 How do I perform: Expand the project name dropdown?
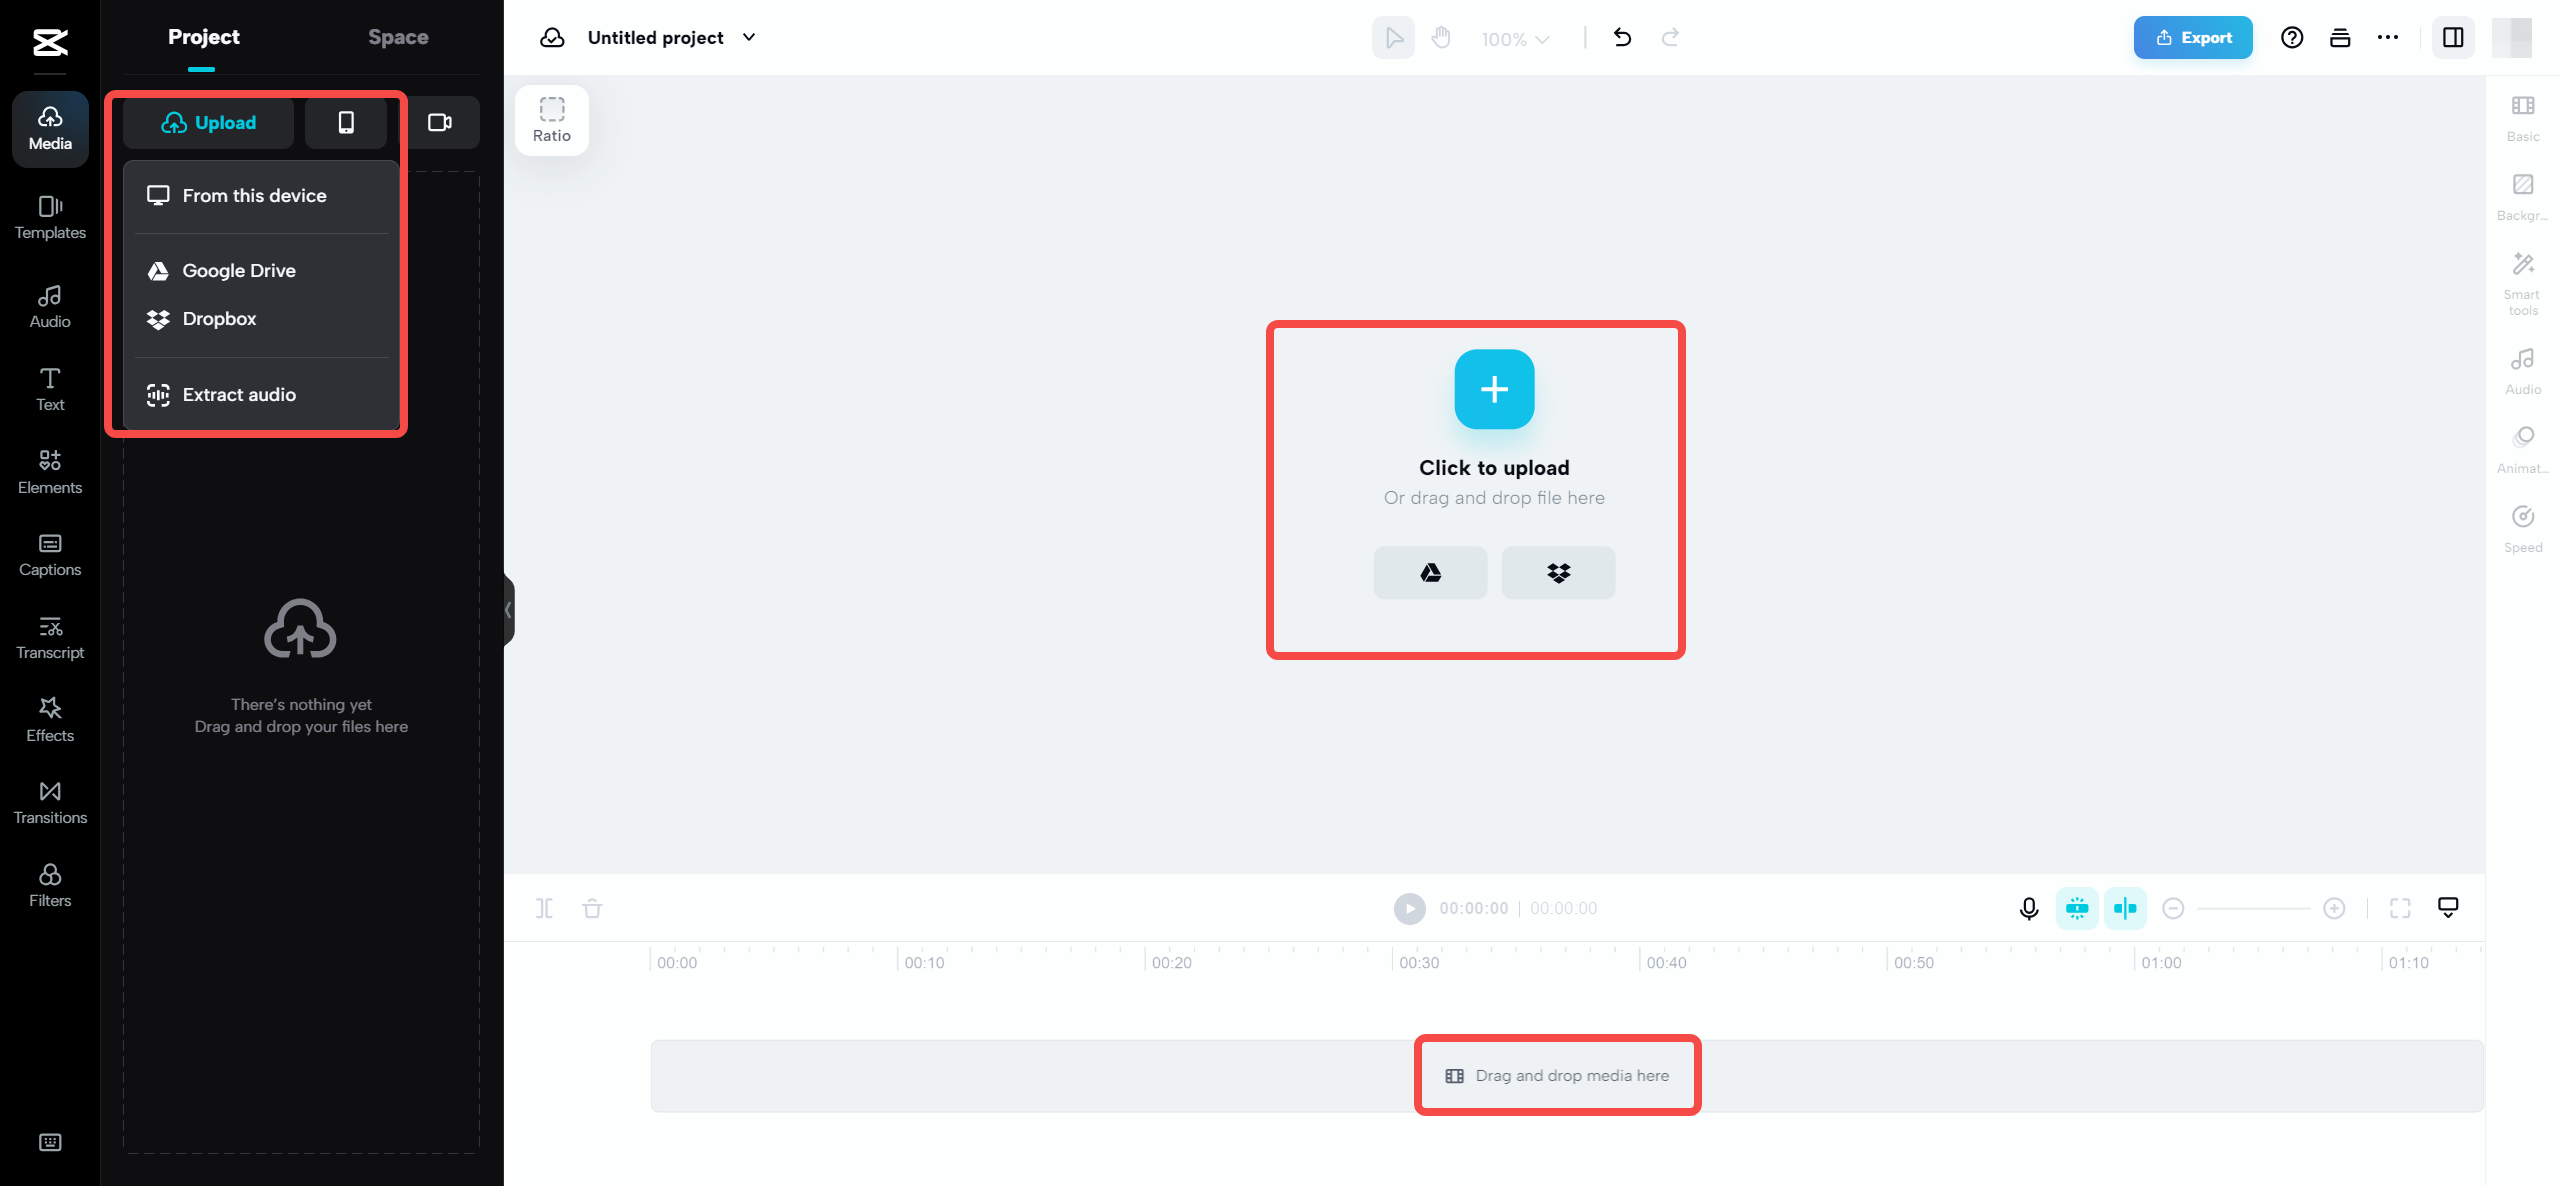[749, 36]
